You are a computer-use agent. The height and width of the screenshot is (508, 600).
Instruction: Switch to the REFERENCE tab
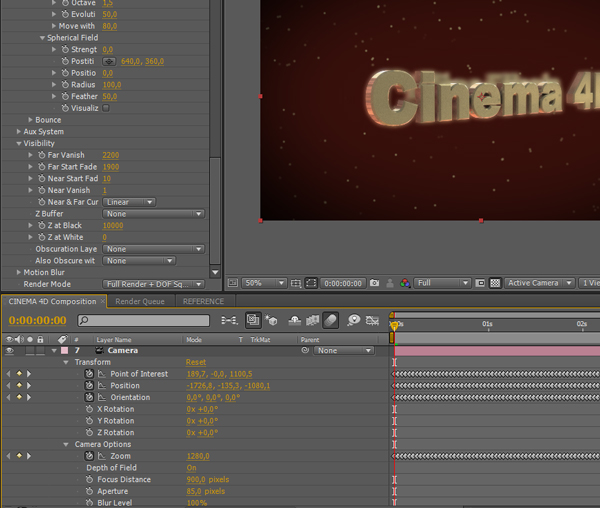(203, 301)
